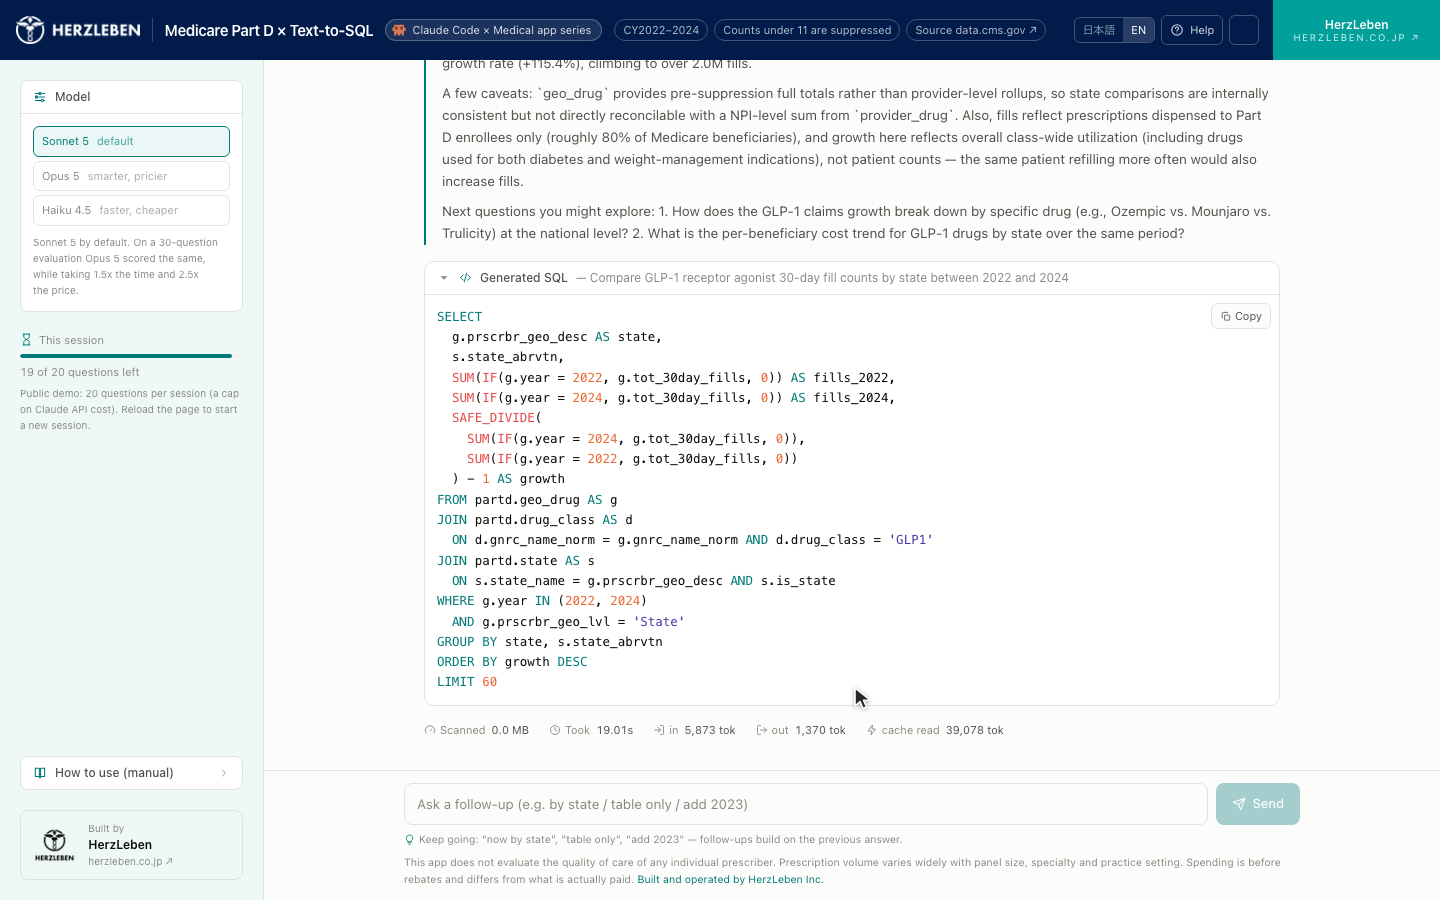
Task: Collapse the Generated SQL section
Action: click(444, 278)
